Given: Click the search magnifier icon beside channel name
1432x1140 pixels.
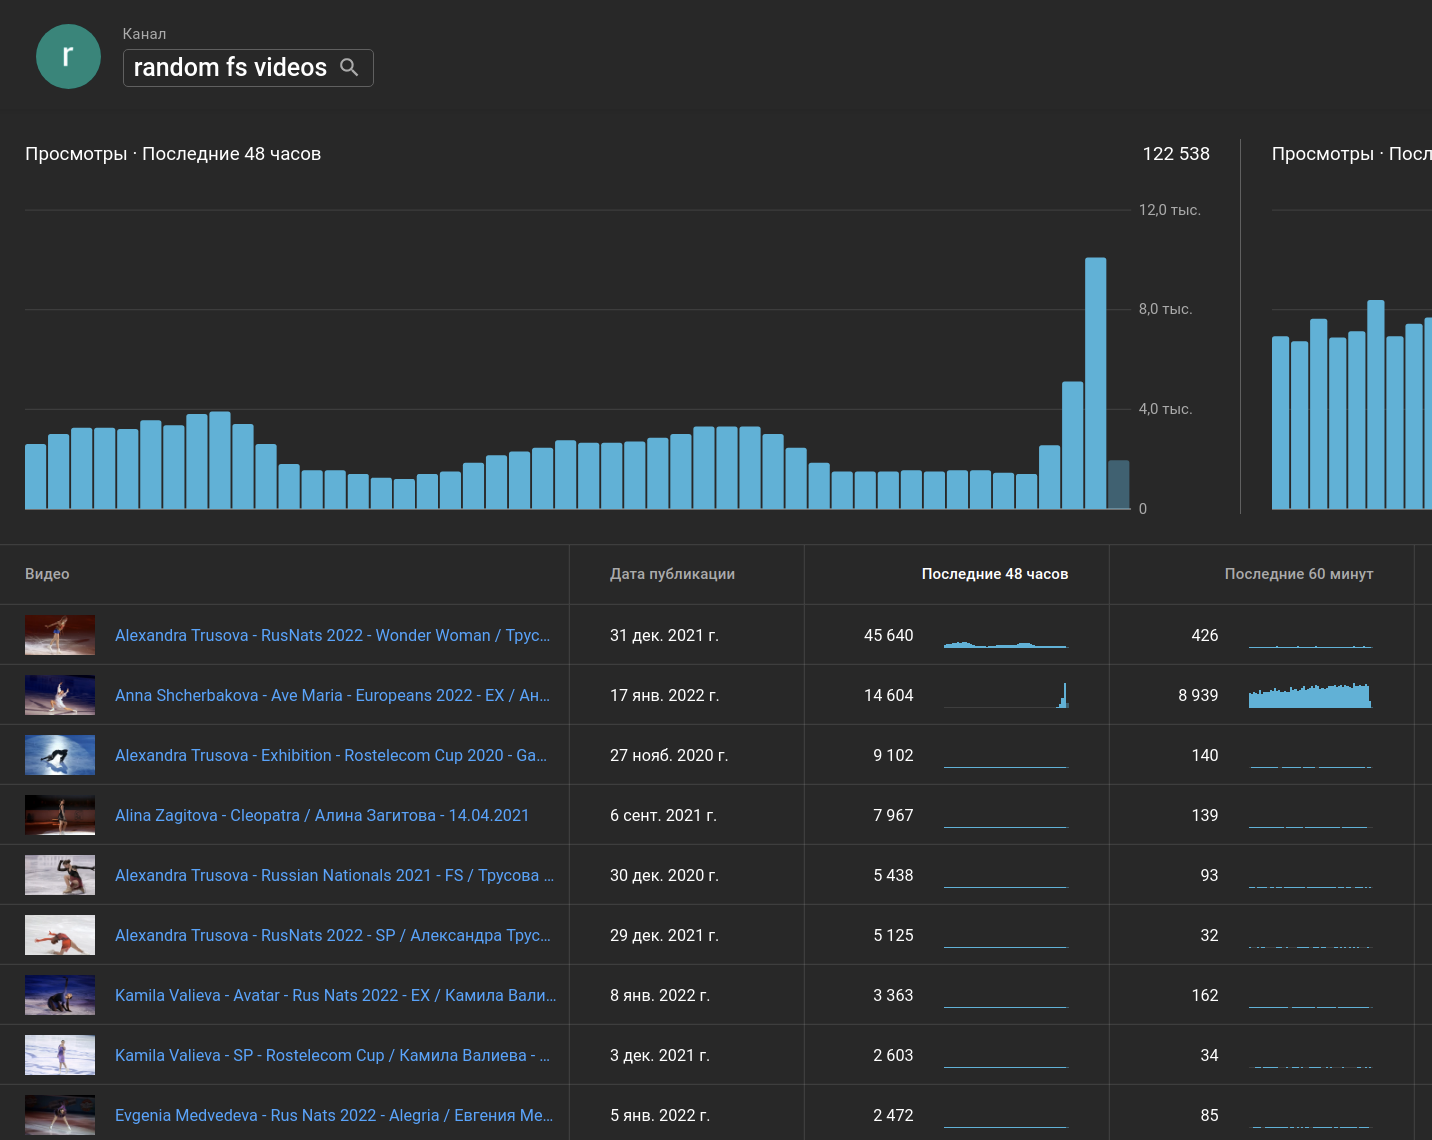Looking at the screenshot, I should (349, 67).
